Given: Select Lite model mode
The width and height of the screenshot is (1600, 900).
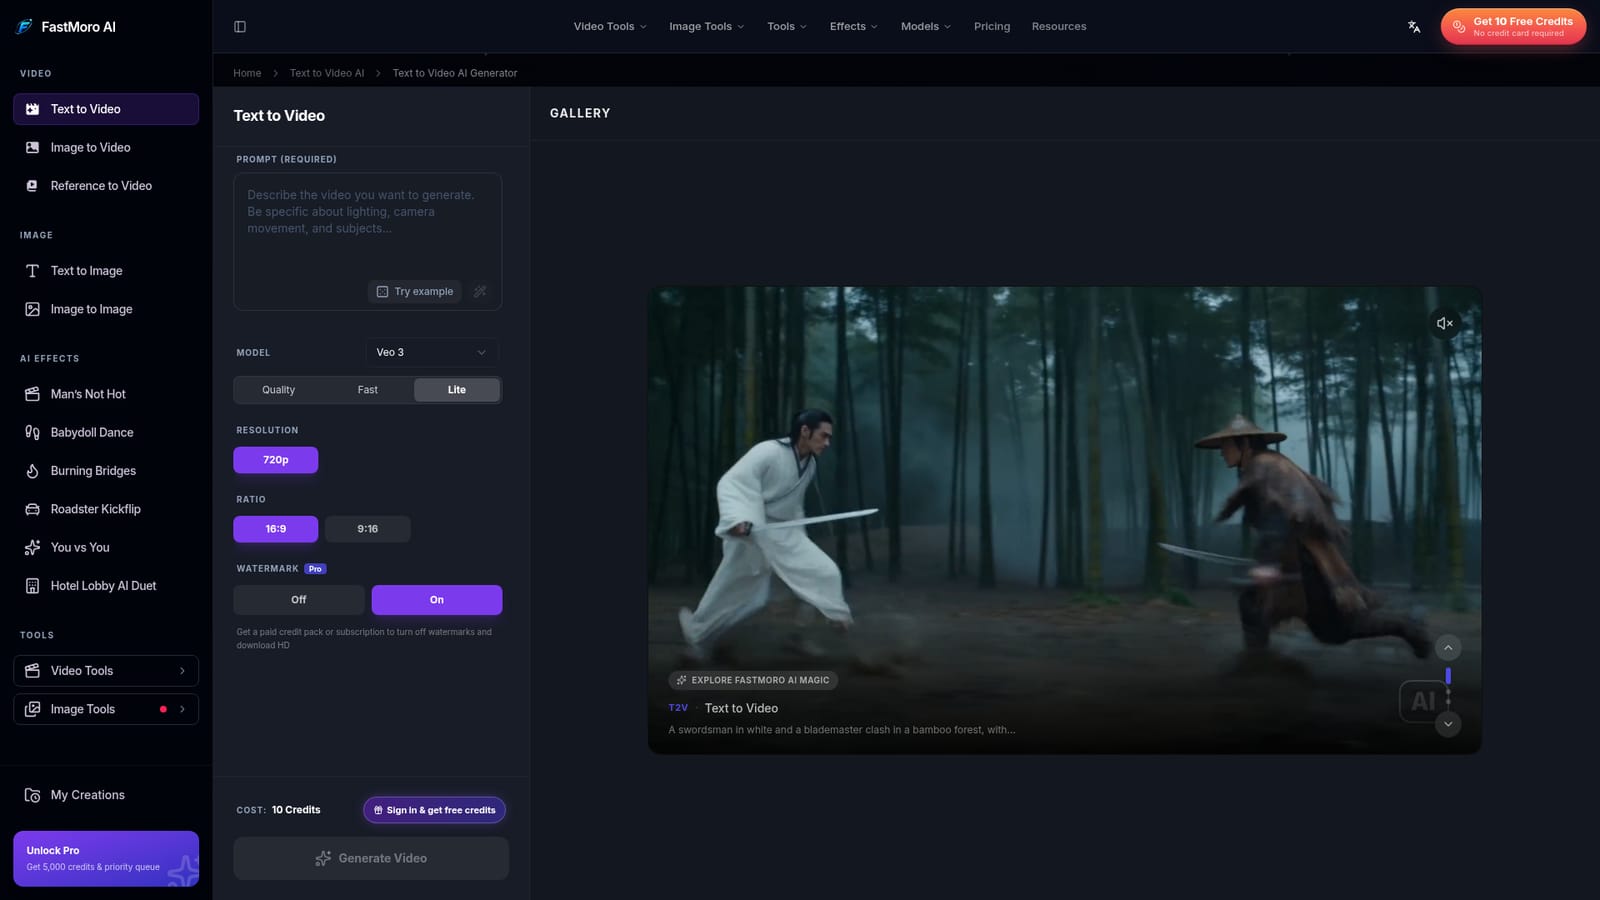Looking at the screenshot, I should pyautogui.click(x=457, y=390).
